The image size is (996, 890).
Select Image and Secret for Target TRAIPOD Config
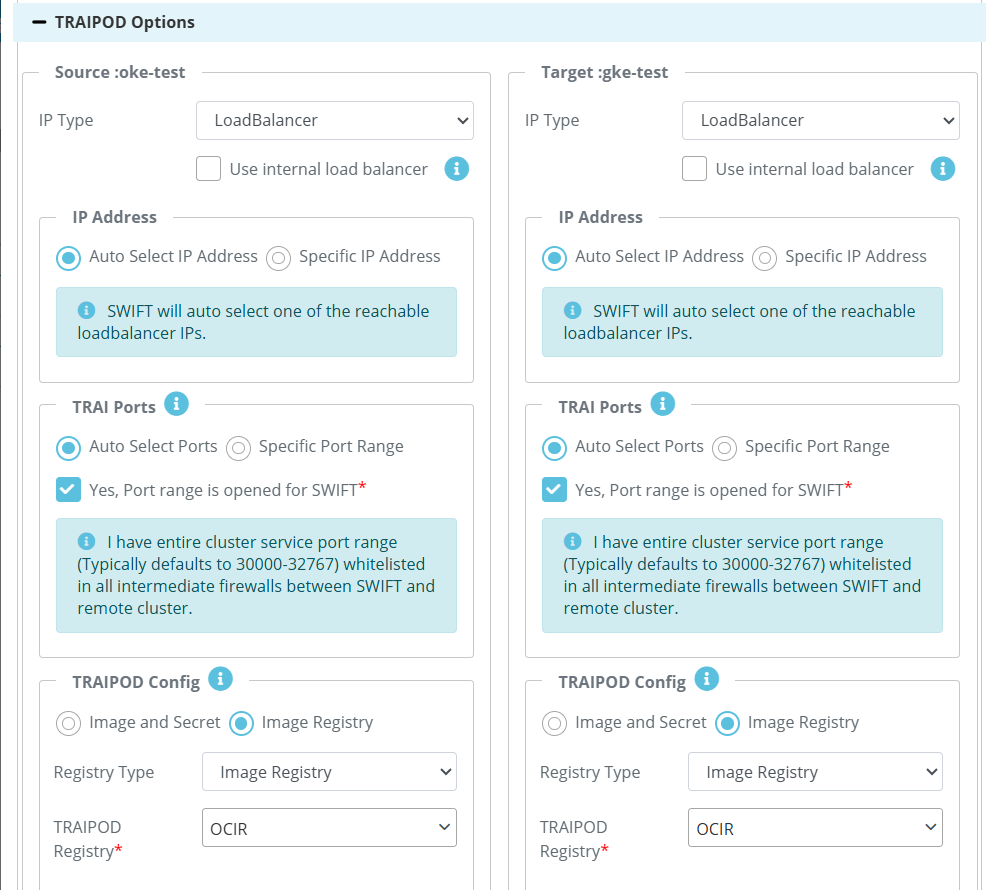pyautogui.click(x=555, y=724)
